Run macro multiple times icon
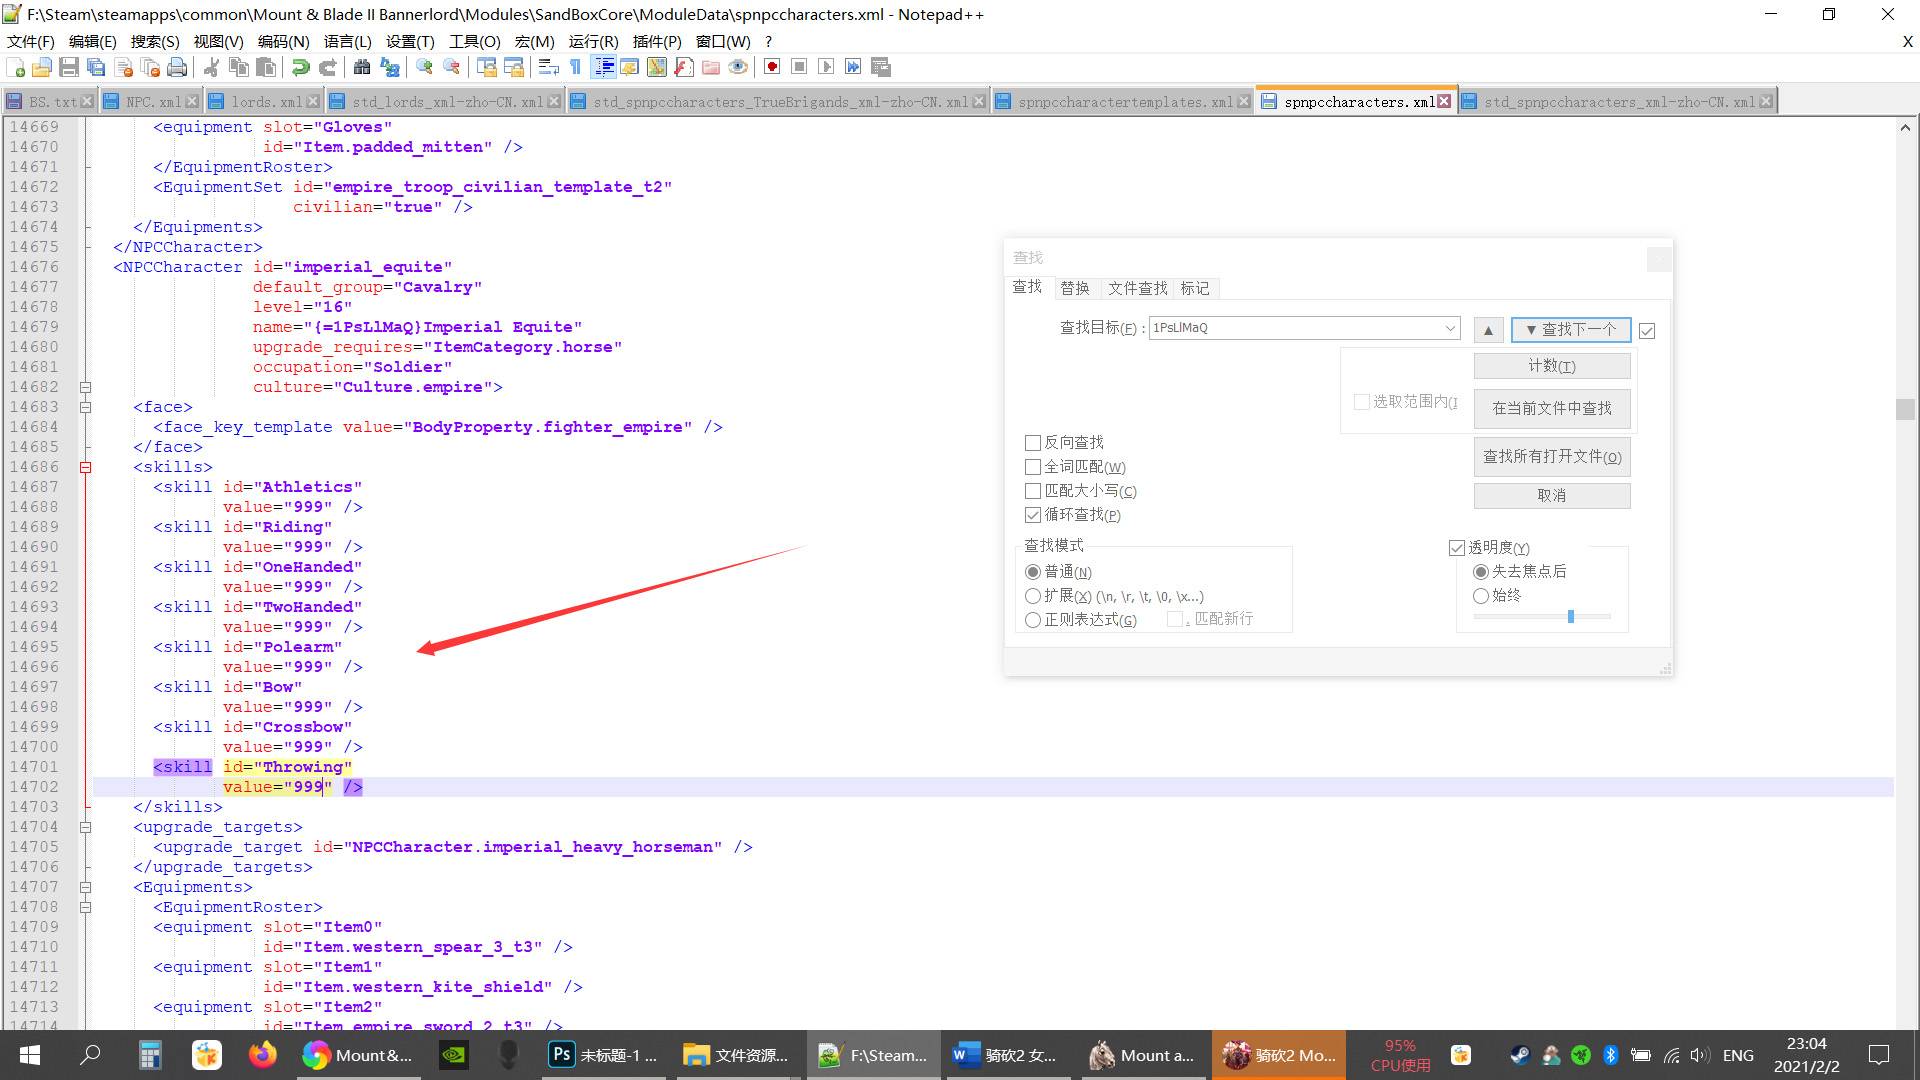Screen dimensions: 1920x1080 pos(853,67)
